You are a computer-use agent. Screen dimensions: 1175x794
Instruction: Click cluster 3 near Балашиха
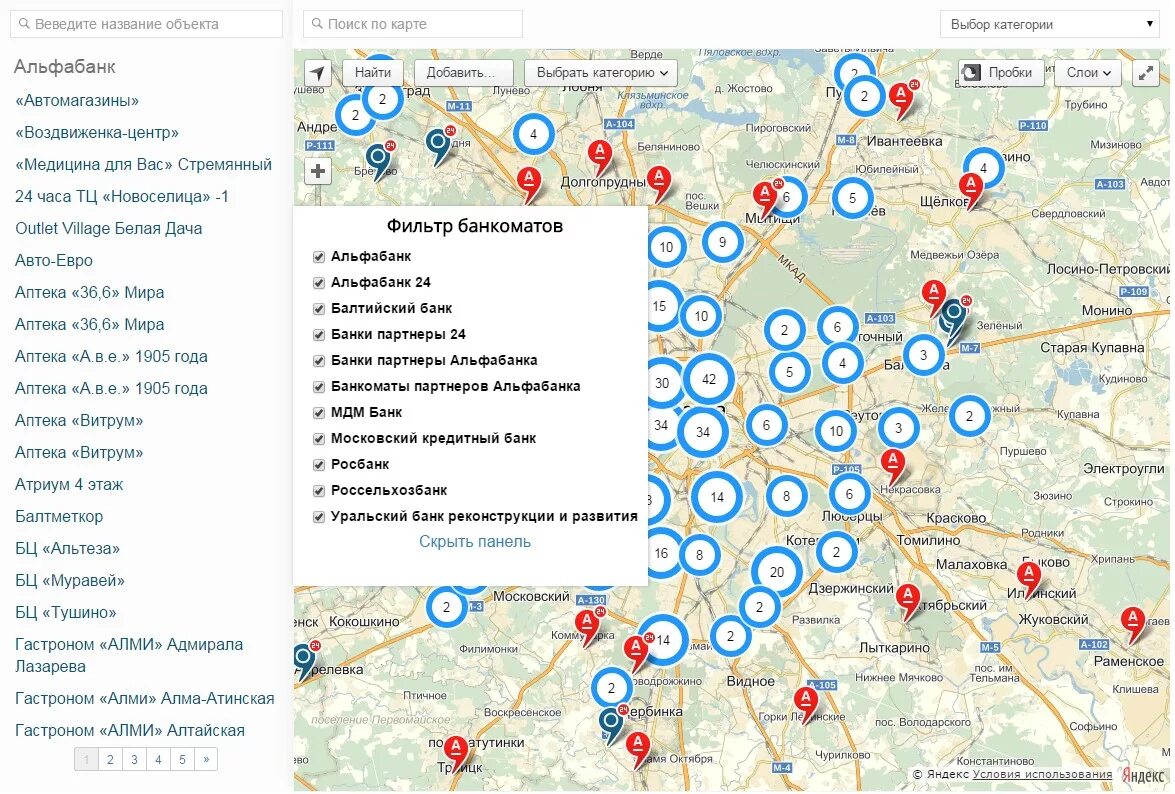click(923, 355)
